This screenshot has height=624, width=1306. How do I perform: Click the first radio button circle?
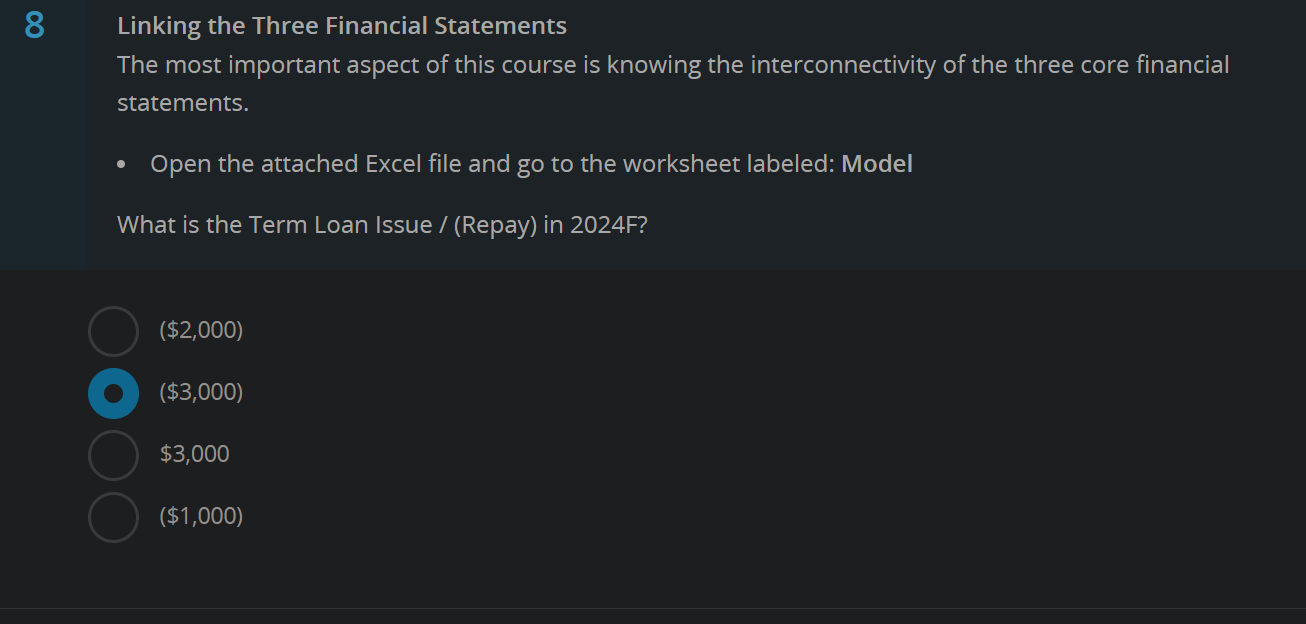pyautogui.click(x=113, y=330)
